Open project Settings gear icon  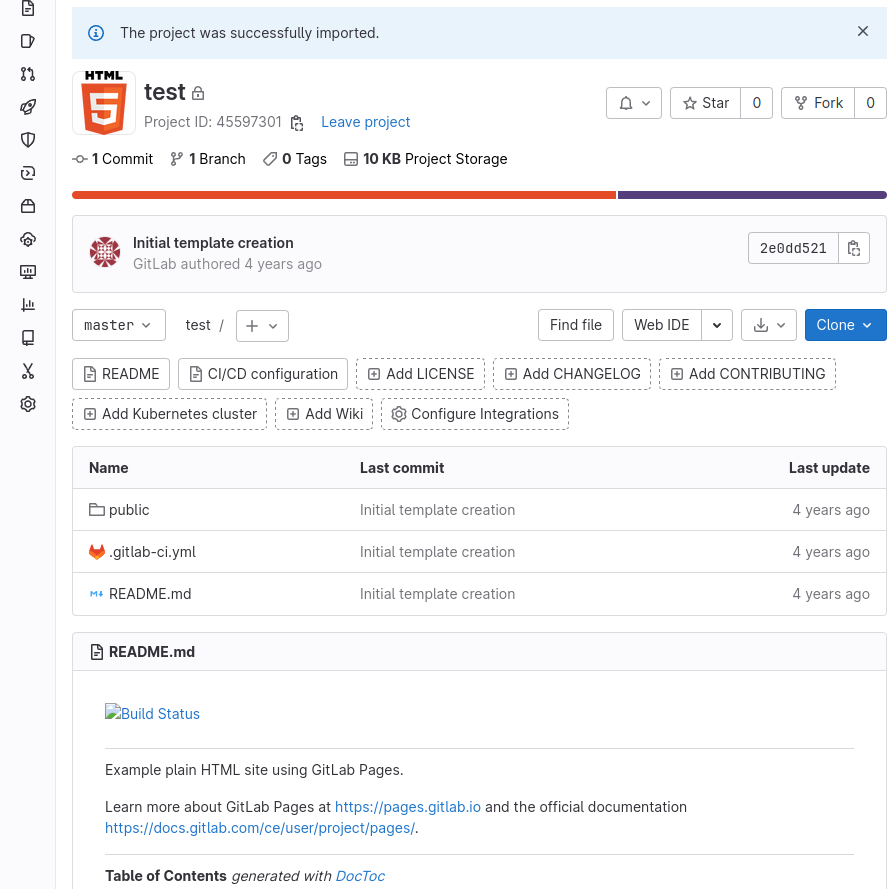pyautogui.click(x=27, y=404)
